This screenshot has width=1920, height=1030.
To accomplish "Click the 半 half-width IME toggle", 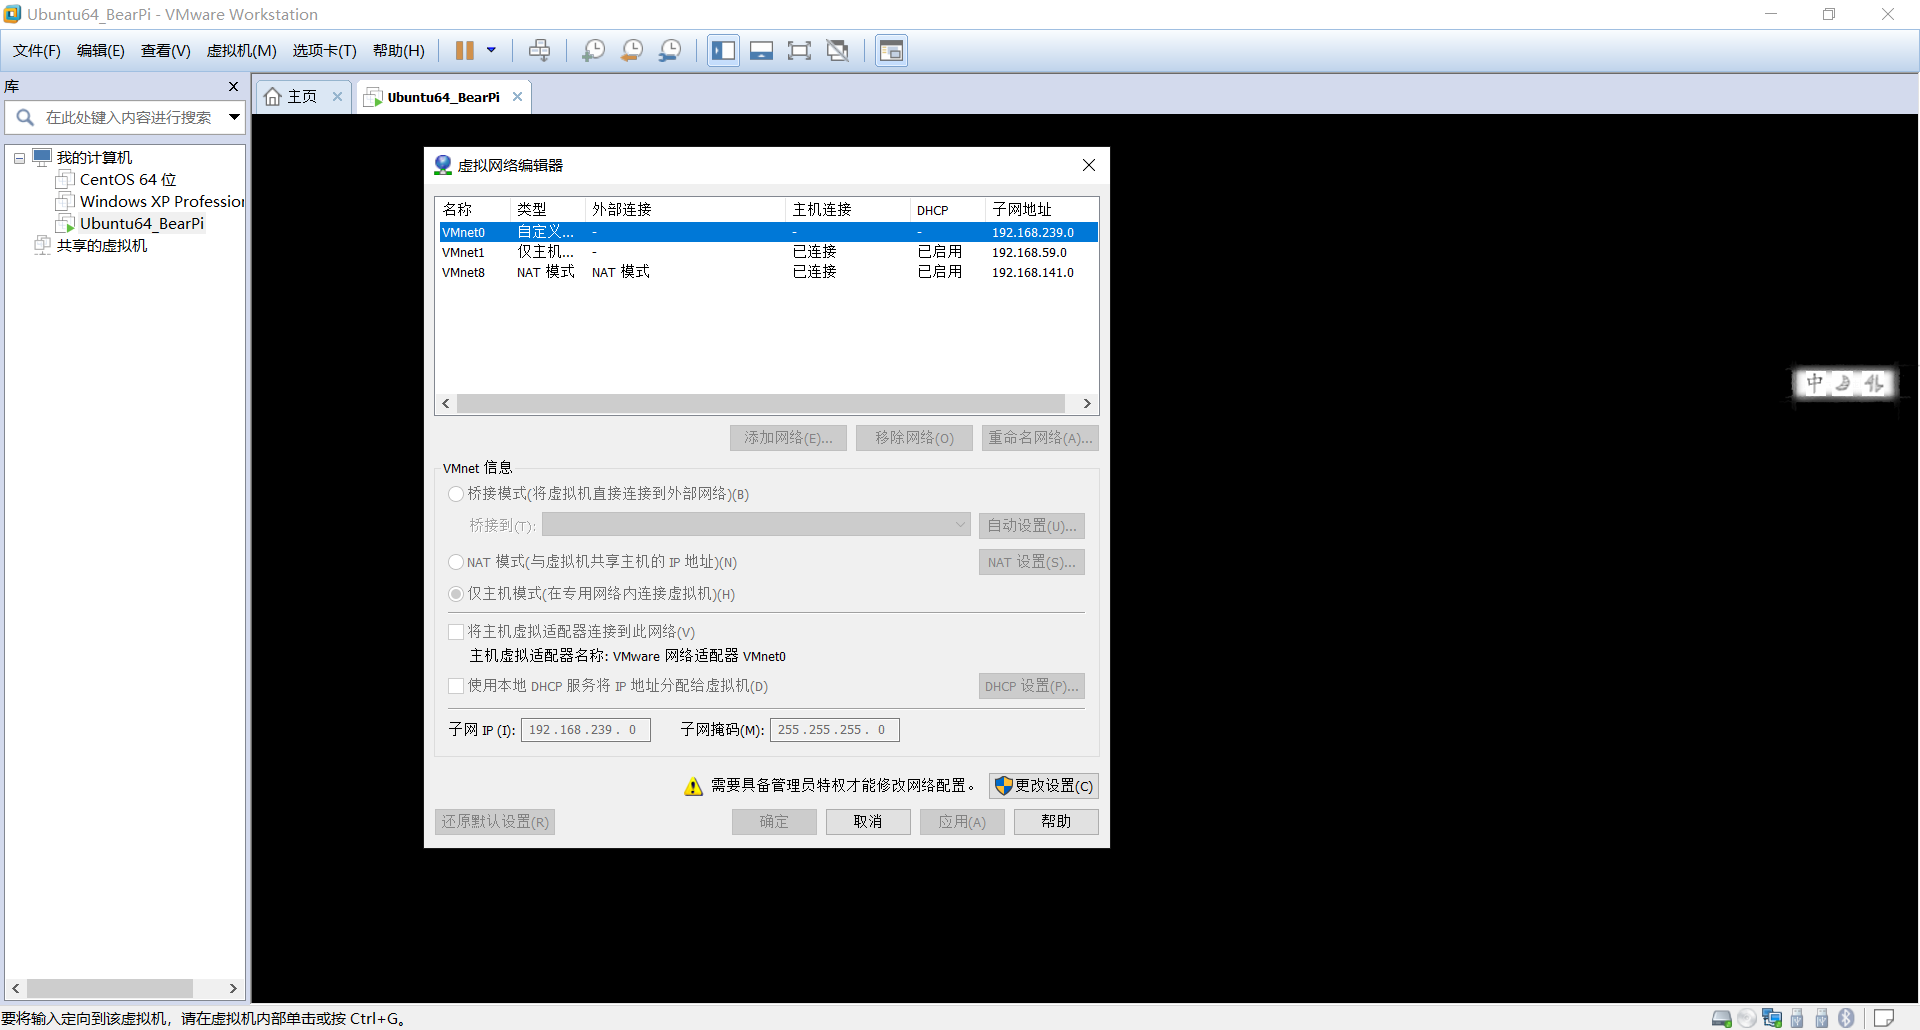I will point(1874,383).
